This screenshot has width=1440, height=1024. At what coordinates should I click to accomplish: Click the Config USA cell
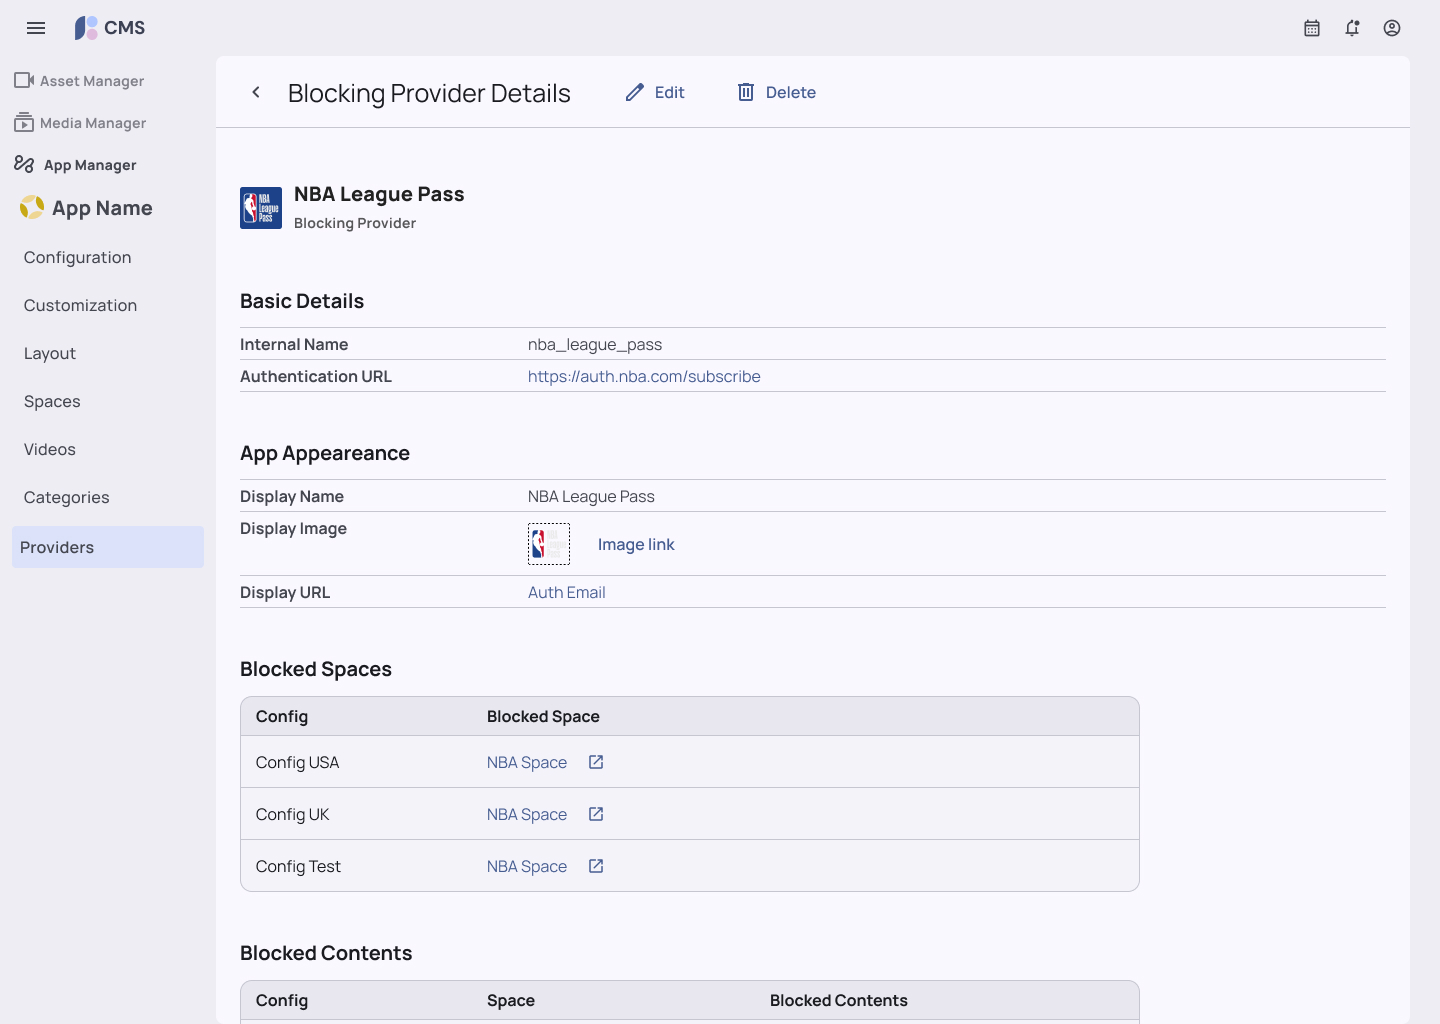click(297, 762)
